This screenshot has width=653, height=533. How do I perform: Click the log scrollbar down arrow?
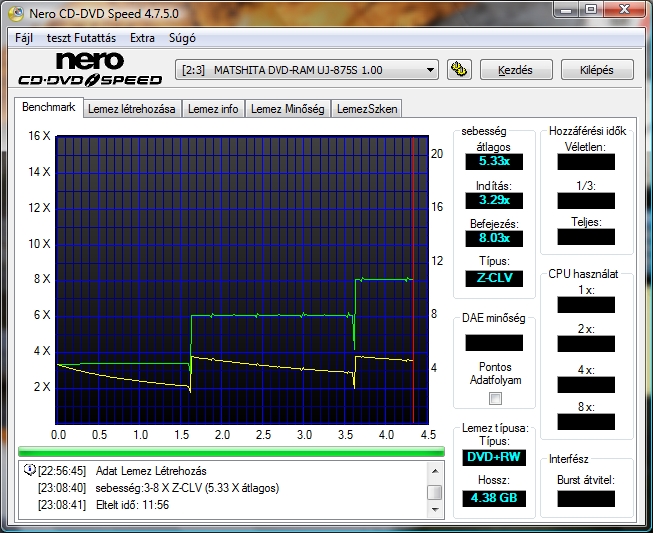pos(435,510)
